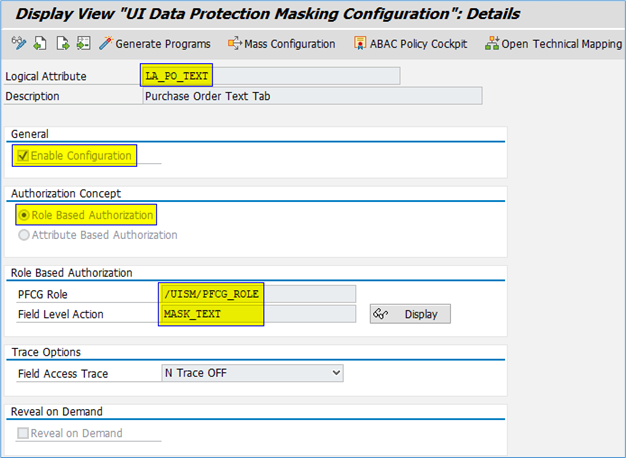Click the Field Level Action MASK_TEXT field
The height and width of the screenshot is (458, 626).
(x=258, y=314)
